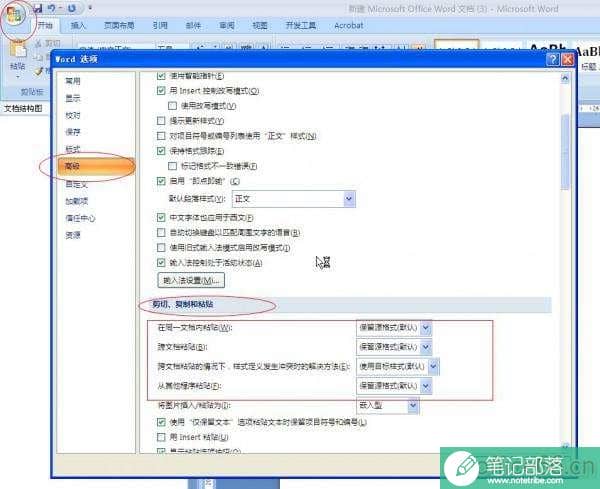Screen dimensions: 600x489
Task: Open the 在同一文档内粘贴 dropdown
Action: coord(394,328)
